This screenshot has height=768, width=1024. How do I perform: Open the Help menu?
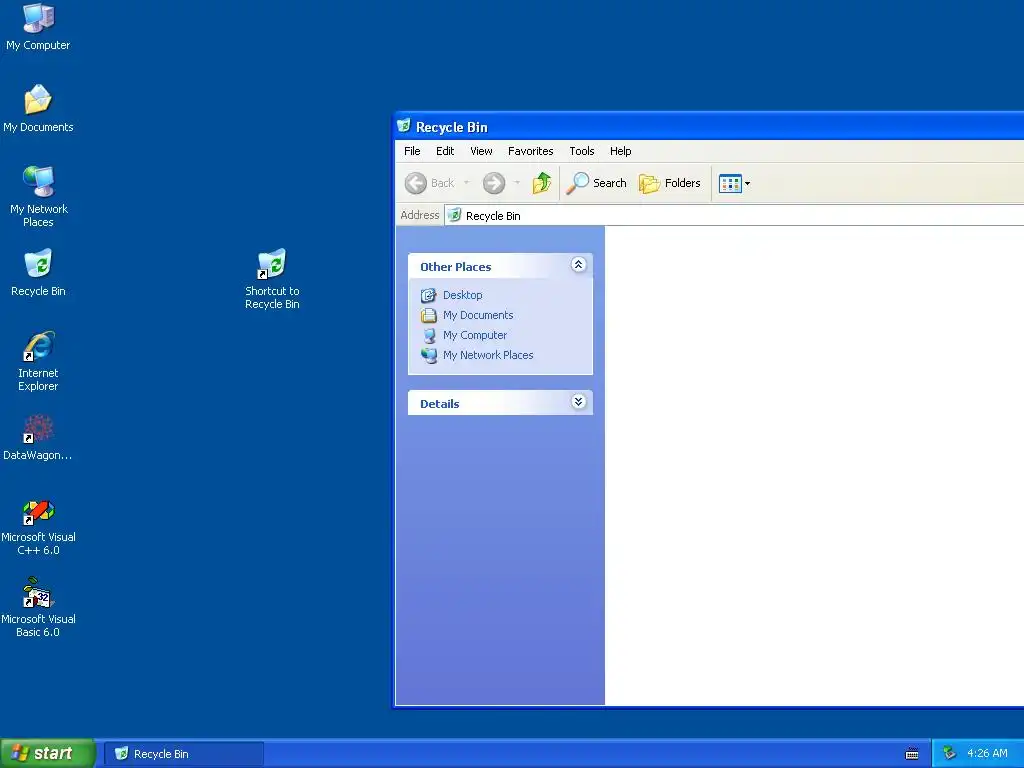(x=620, y=151)
